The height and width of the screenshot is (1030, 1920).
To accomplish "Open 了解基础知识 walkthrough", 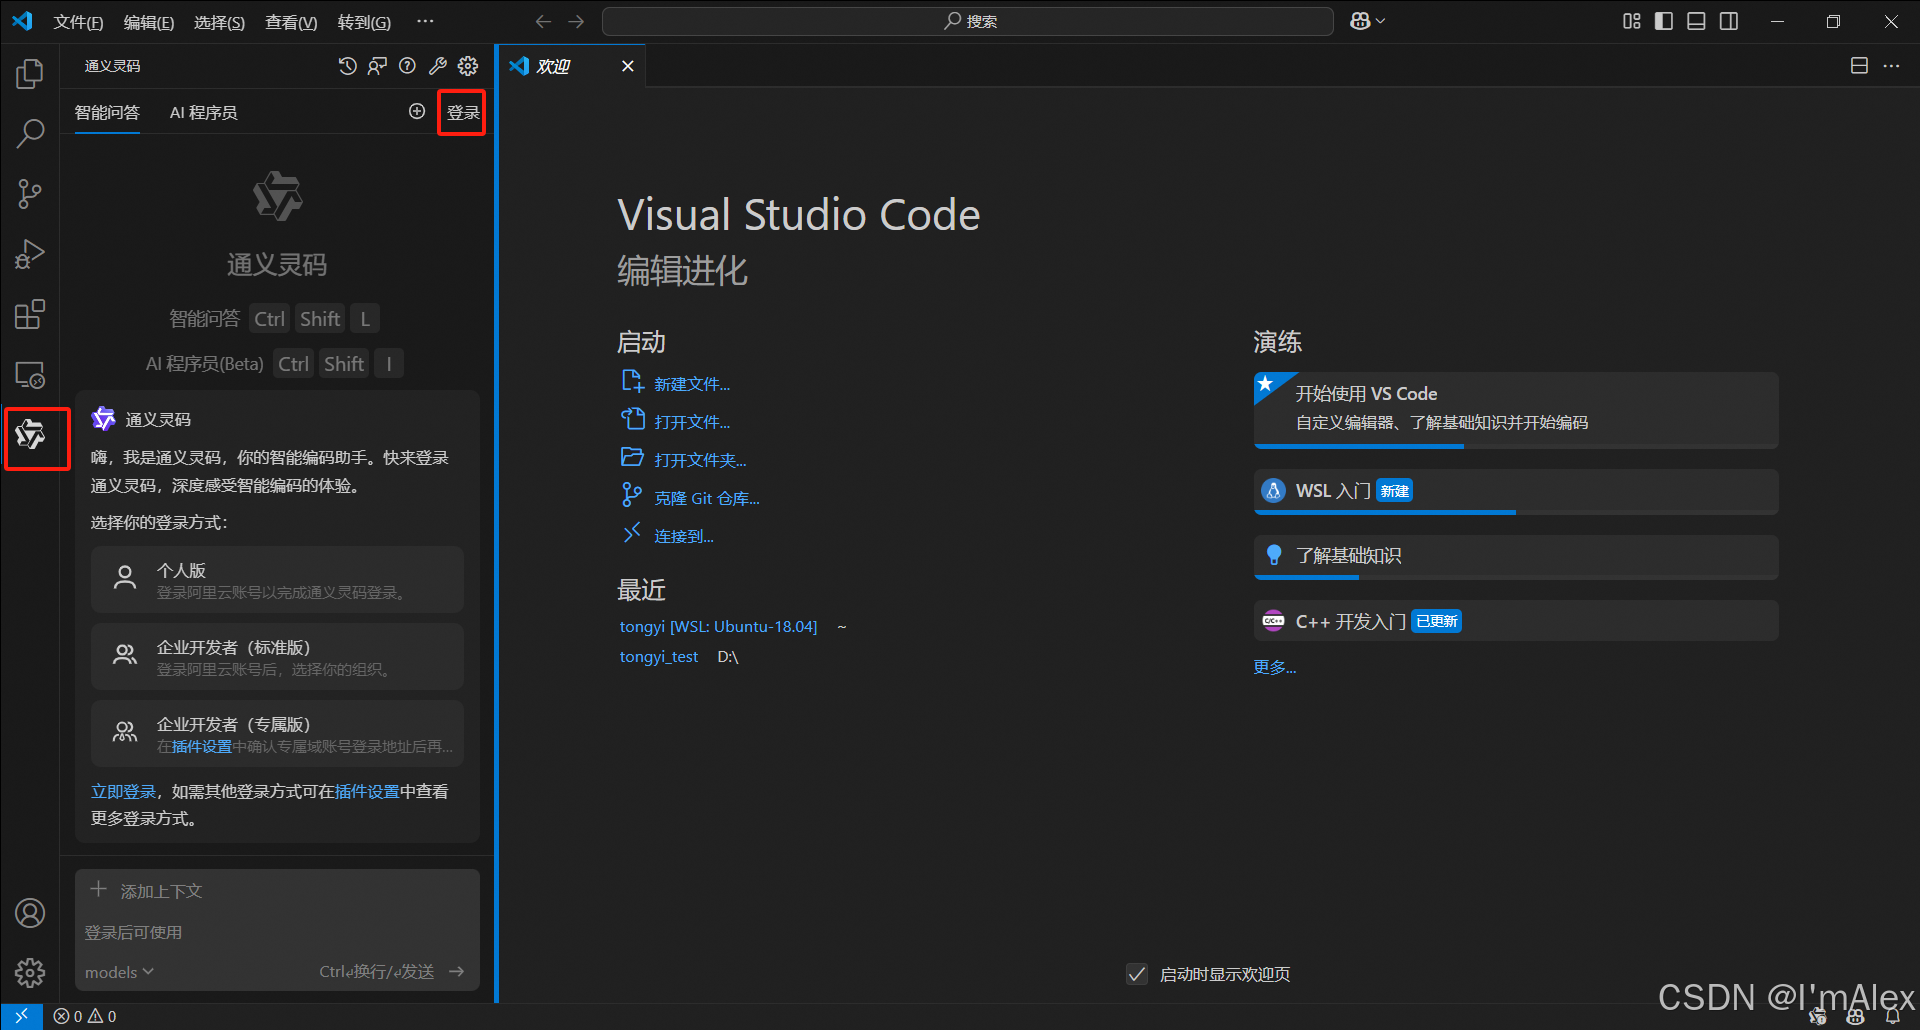I will 1516,556.
